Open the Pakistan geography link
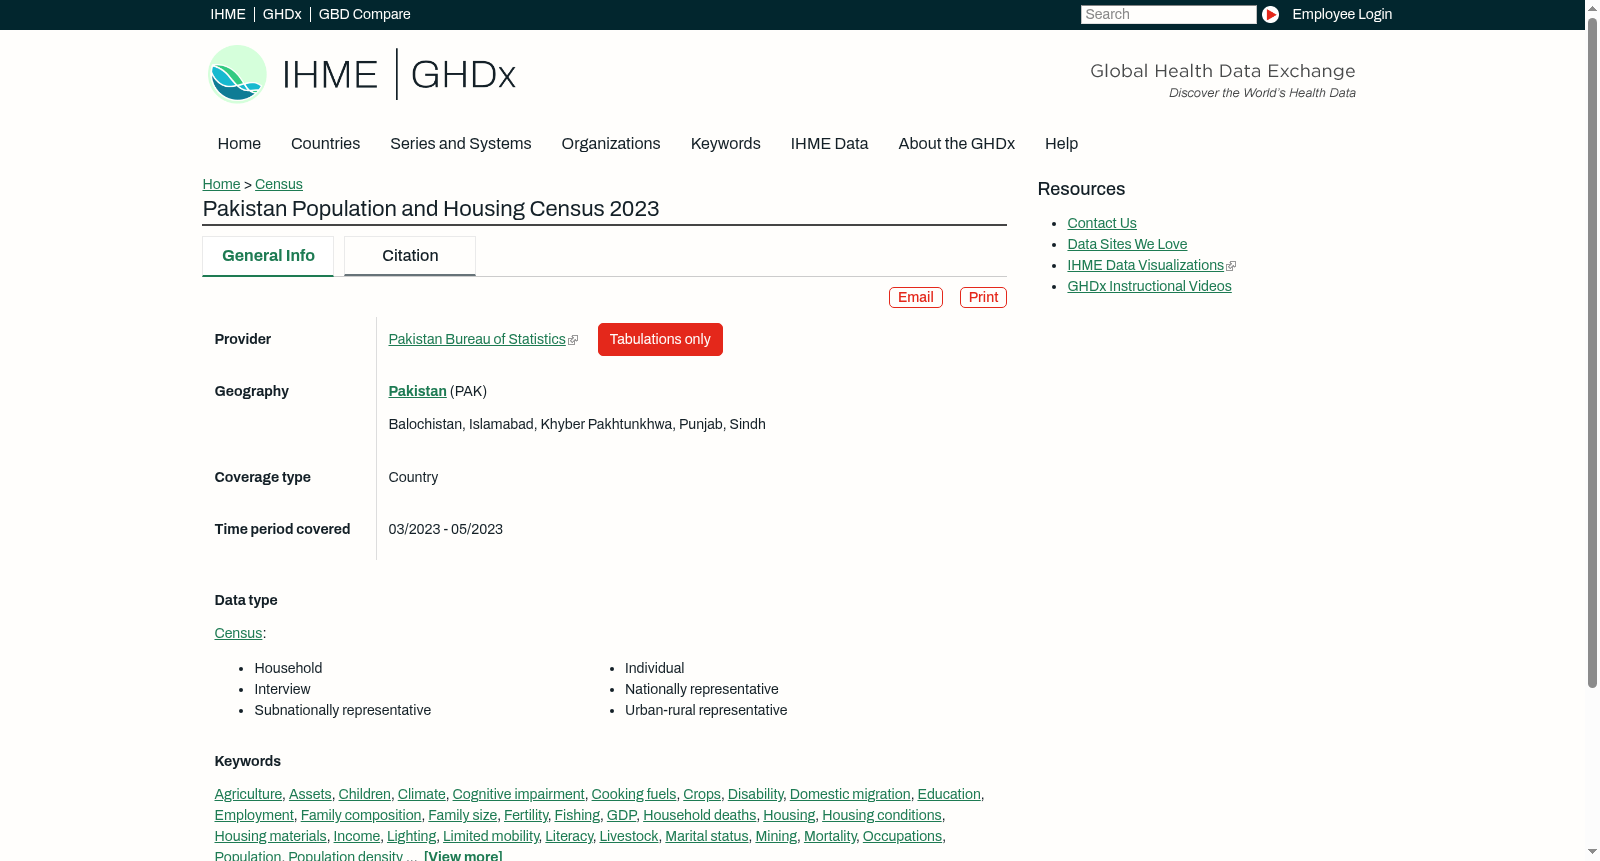Screen dimensions: 1600x861 pos(417,391)
